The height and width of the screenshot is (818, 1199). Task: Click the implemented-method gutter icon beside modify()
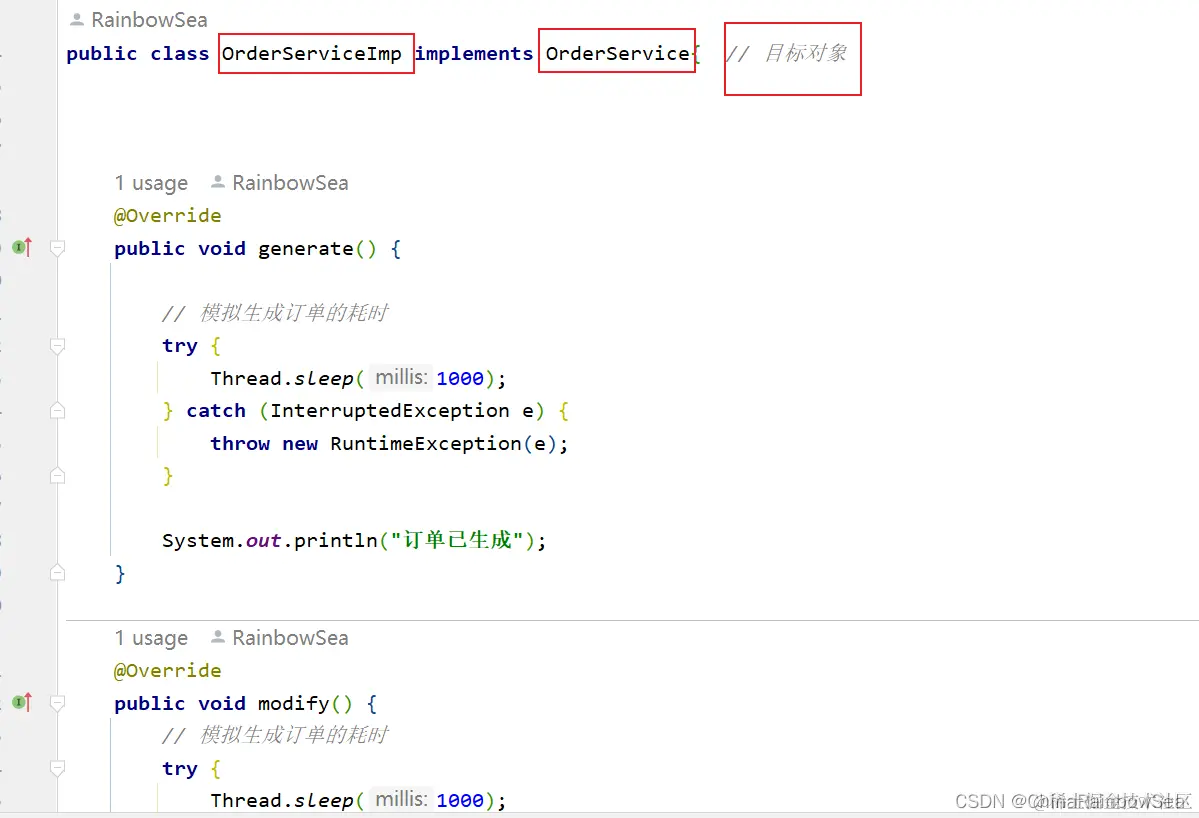(22, 702)
